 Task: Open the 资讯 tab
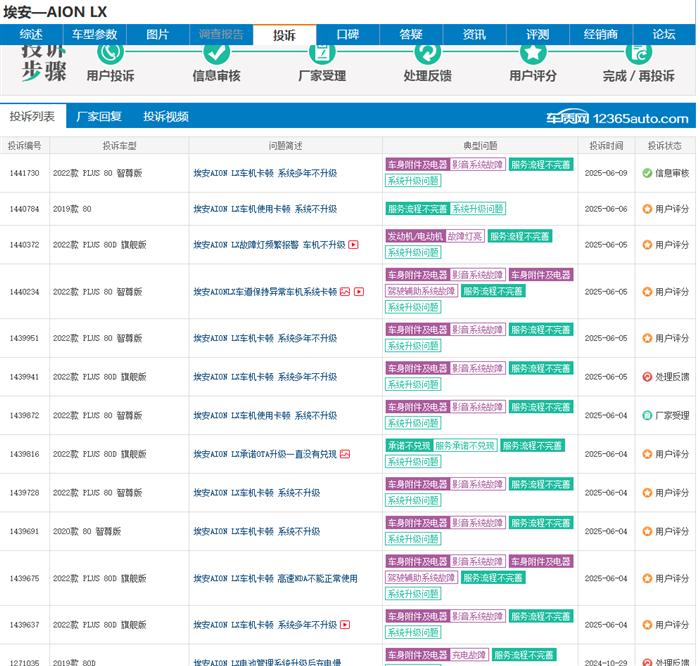[474, 34]
